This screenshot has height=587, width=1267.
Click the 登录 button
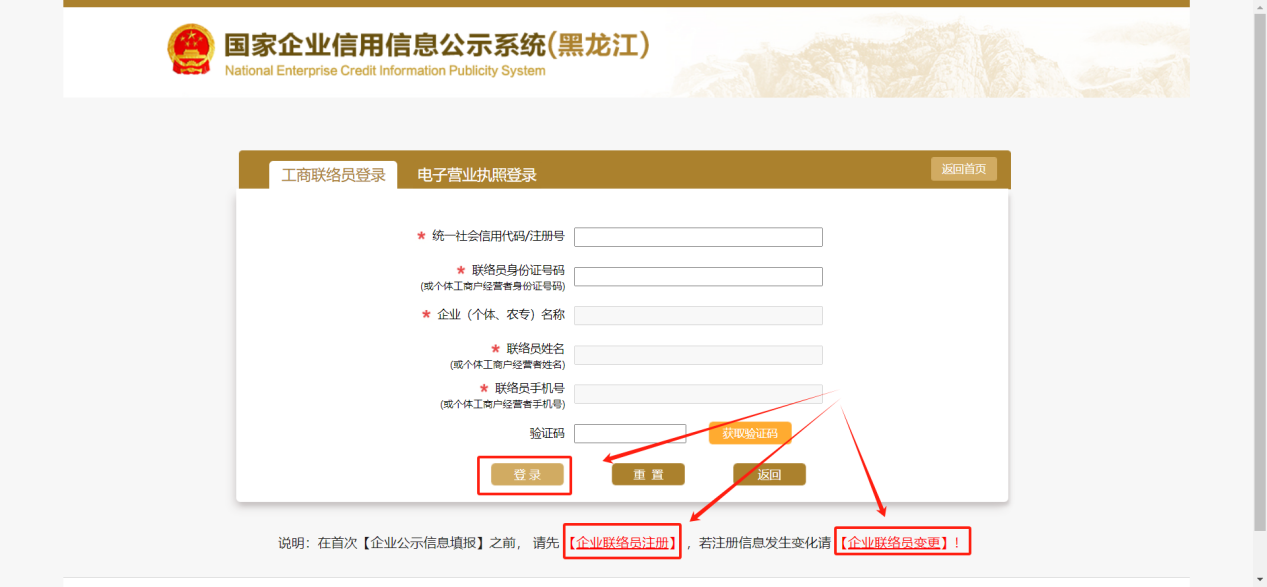tap(527, 475)
